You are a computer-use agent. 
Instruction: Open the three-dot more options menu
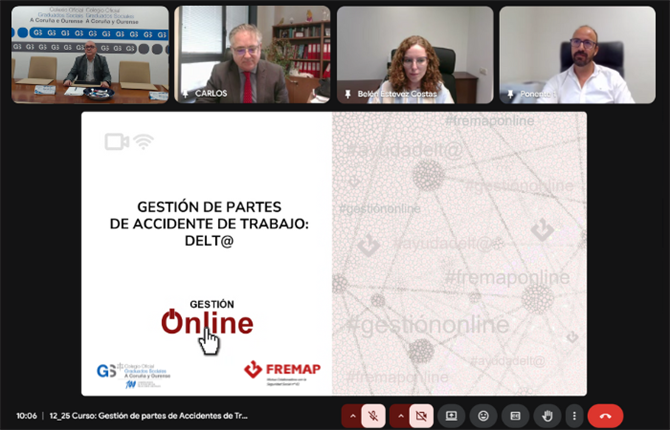tap(573, 415)
